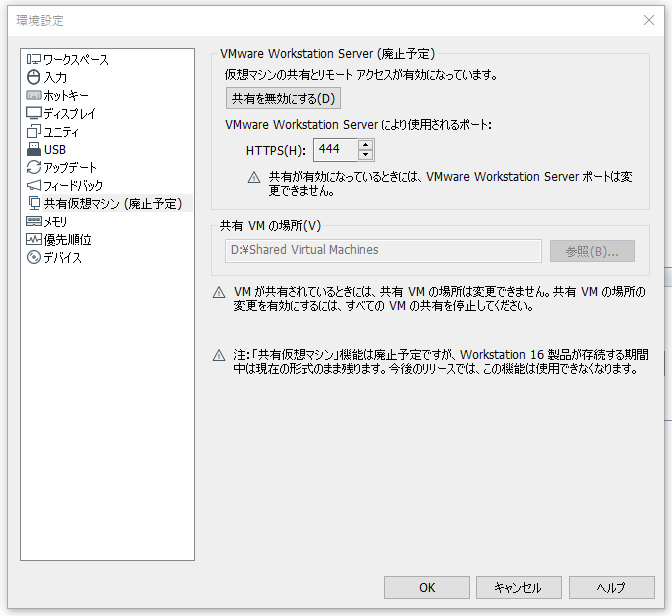This screenshot has width=672, height=616.
Task: Click text 仮想マシンの共有とリモート アクセスが有効になっています
Action: 361,75
